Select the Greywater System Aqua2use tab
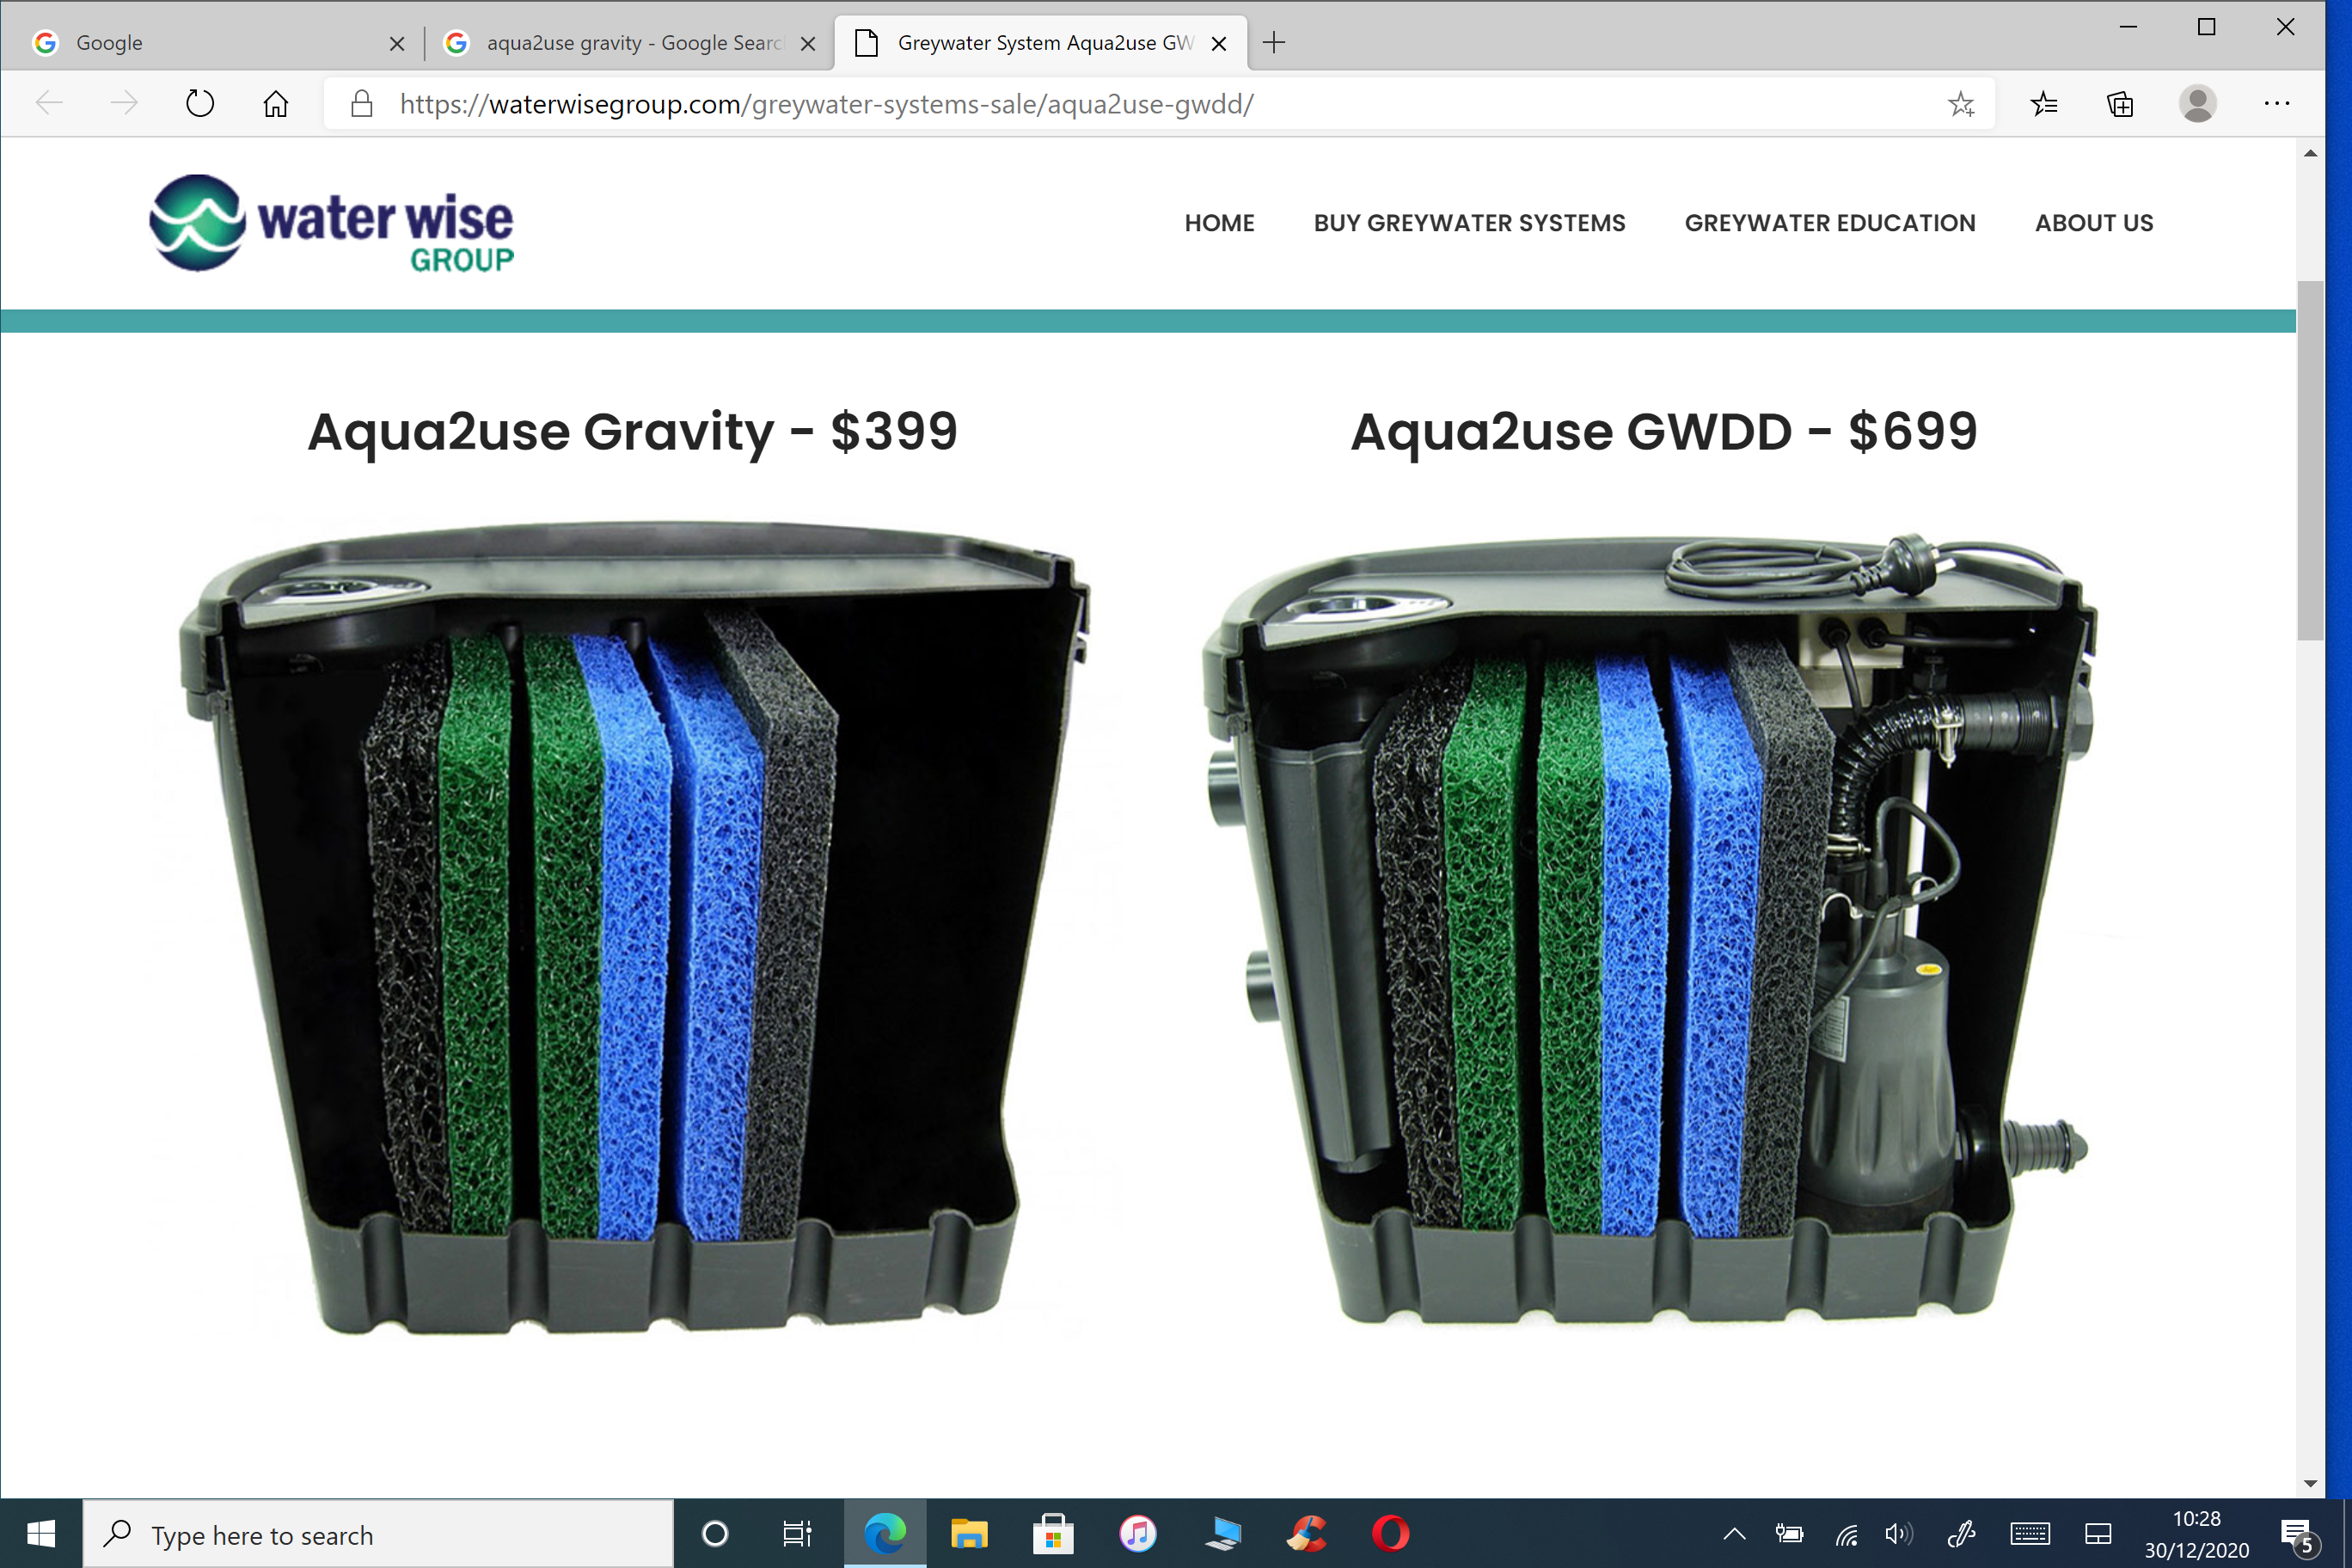The image size is (2352, 1568). [1041, 43]
